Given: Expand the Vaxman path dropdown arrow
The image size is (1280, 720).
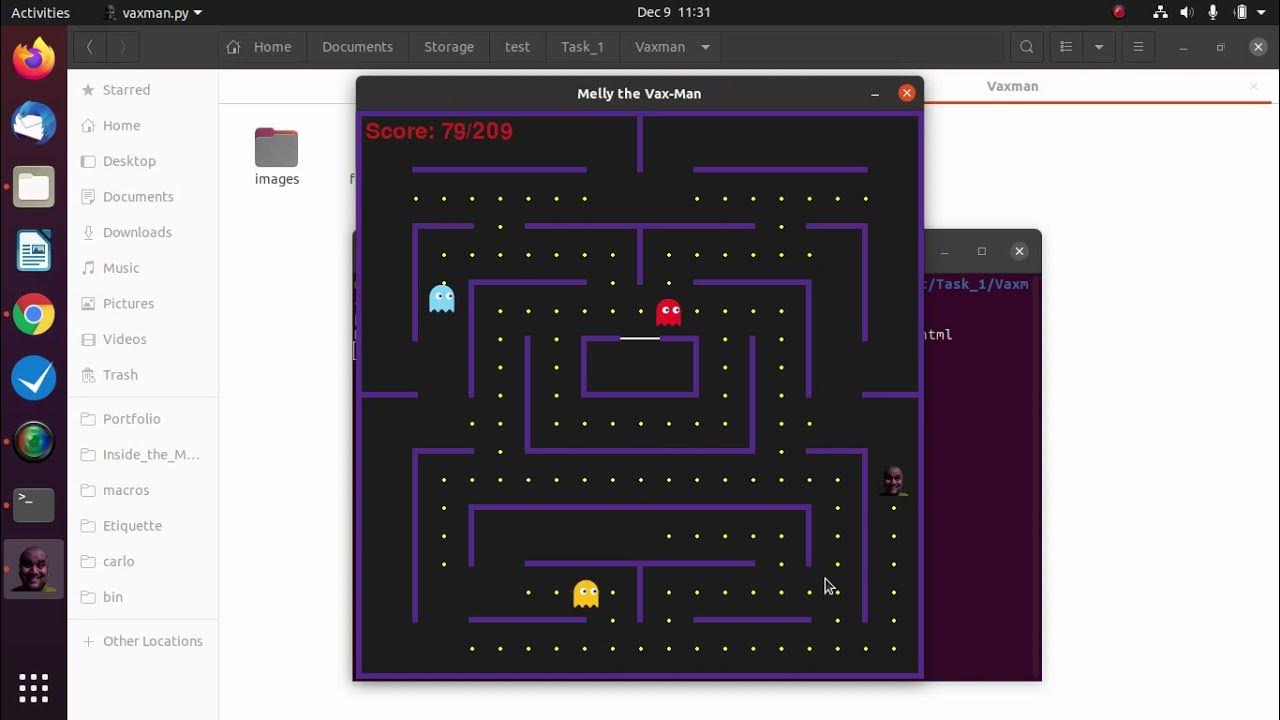Looking at the screenshot, I should pos(705,47).
